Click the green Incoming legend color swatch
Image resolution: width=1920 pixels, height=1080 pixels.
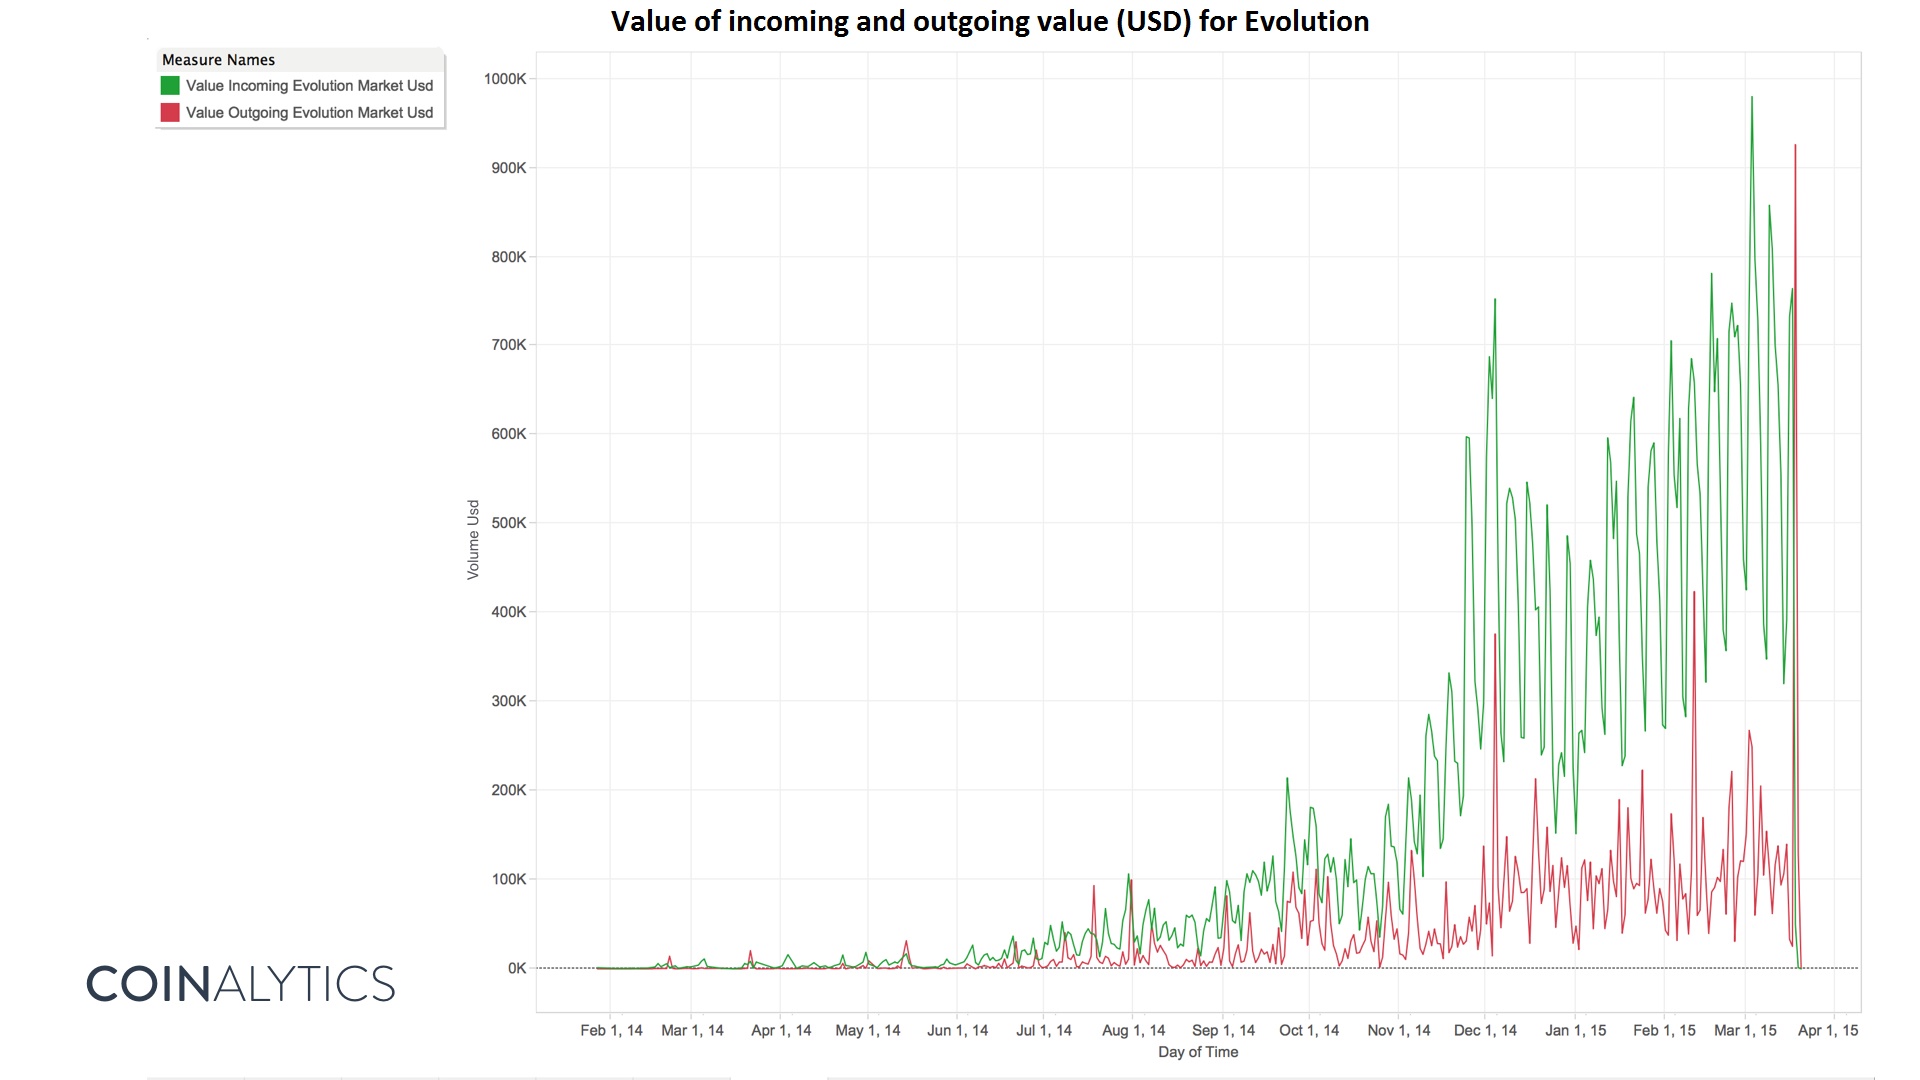170,86
